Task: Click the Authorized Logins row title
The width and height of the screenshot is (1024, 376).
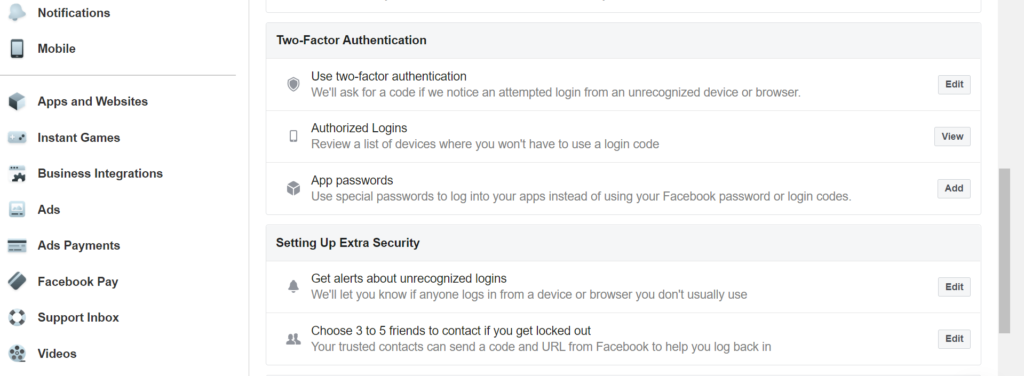Action: click(359, 128)
